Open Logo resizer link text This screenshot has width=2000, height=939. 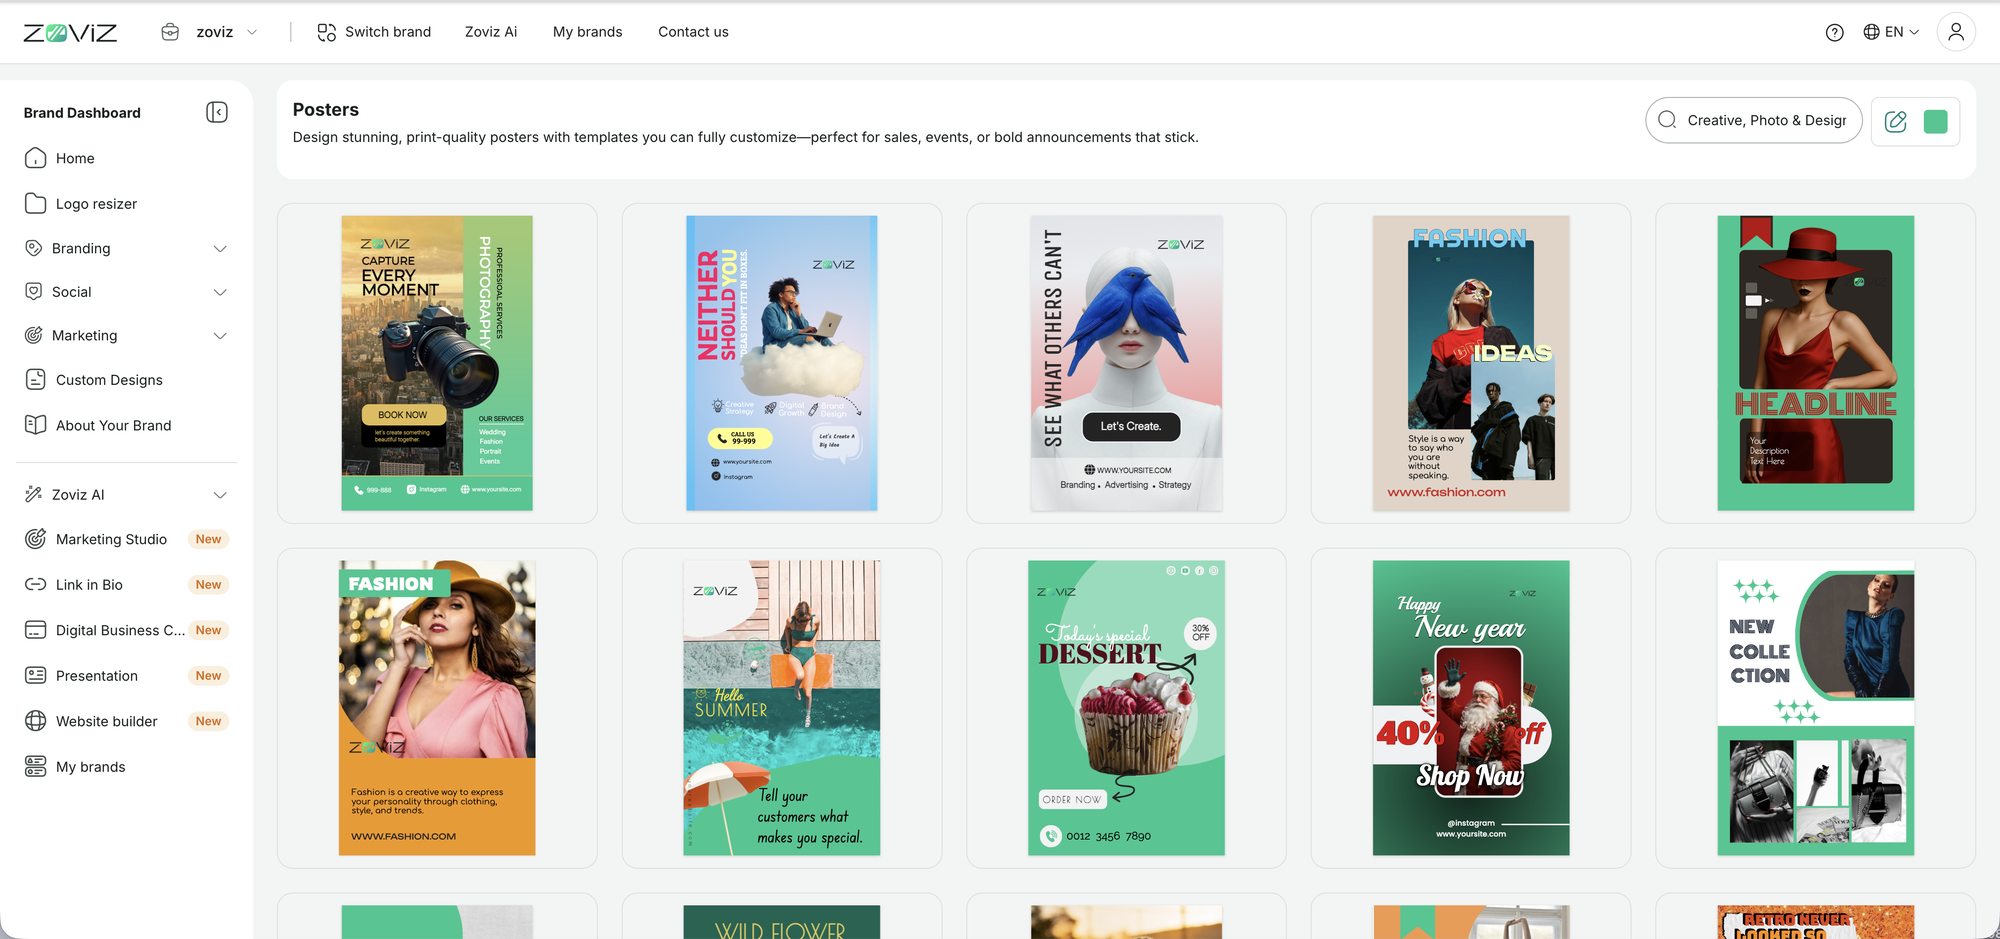pyautogui.click(x=96, y=204)
